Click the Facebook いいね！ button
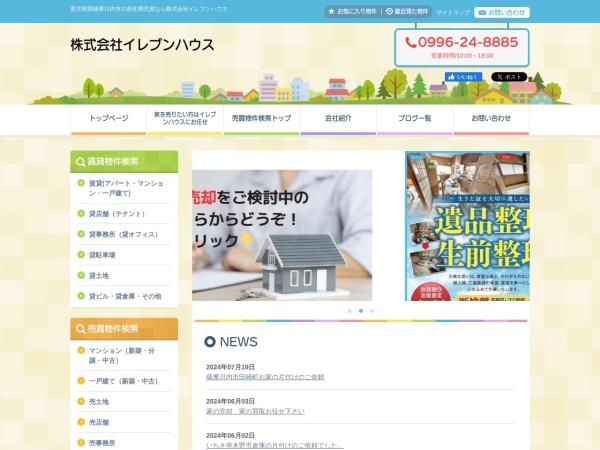 463,77
